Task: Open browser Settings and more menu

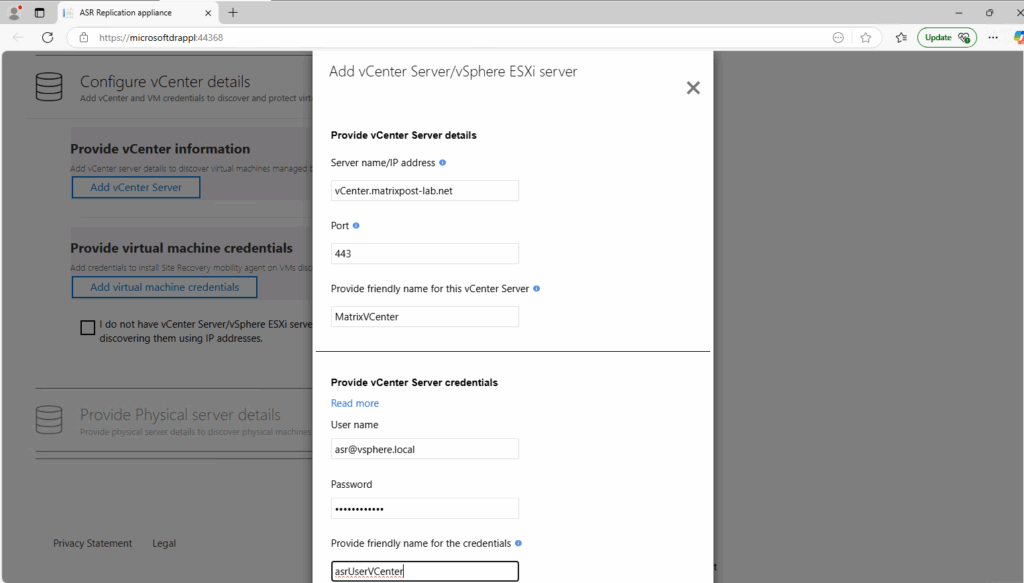Action: (993, 37)
